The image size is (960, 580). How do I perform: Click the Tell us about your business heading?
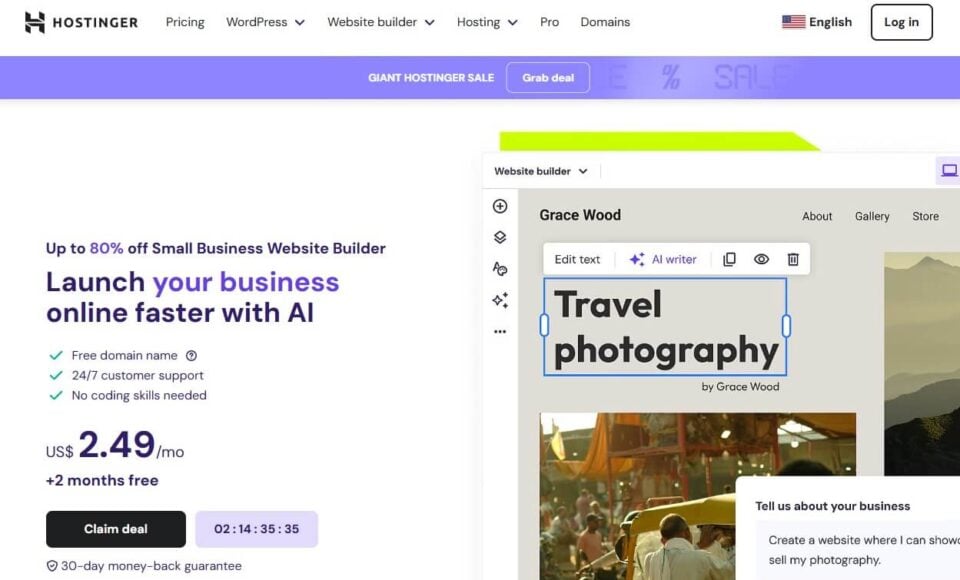click(833, 506)
